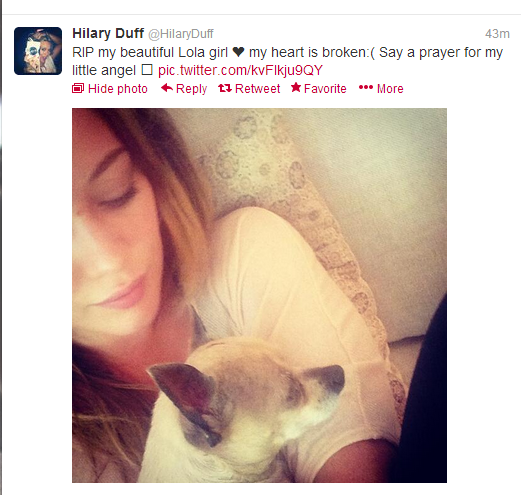
Task: Follow the pic.twitter.com/kvFIkju9QY link
Action: pyautogui.click(x=240, y=70)
